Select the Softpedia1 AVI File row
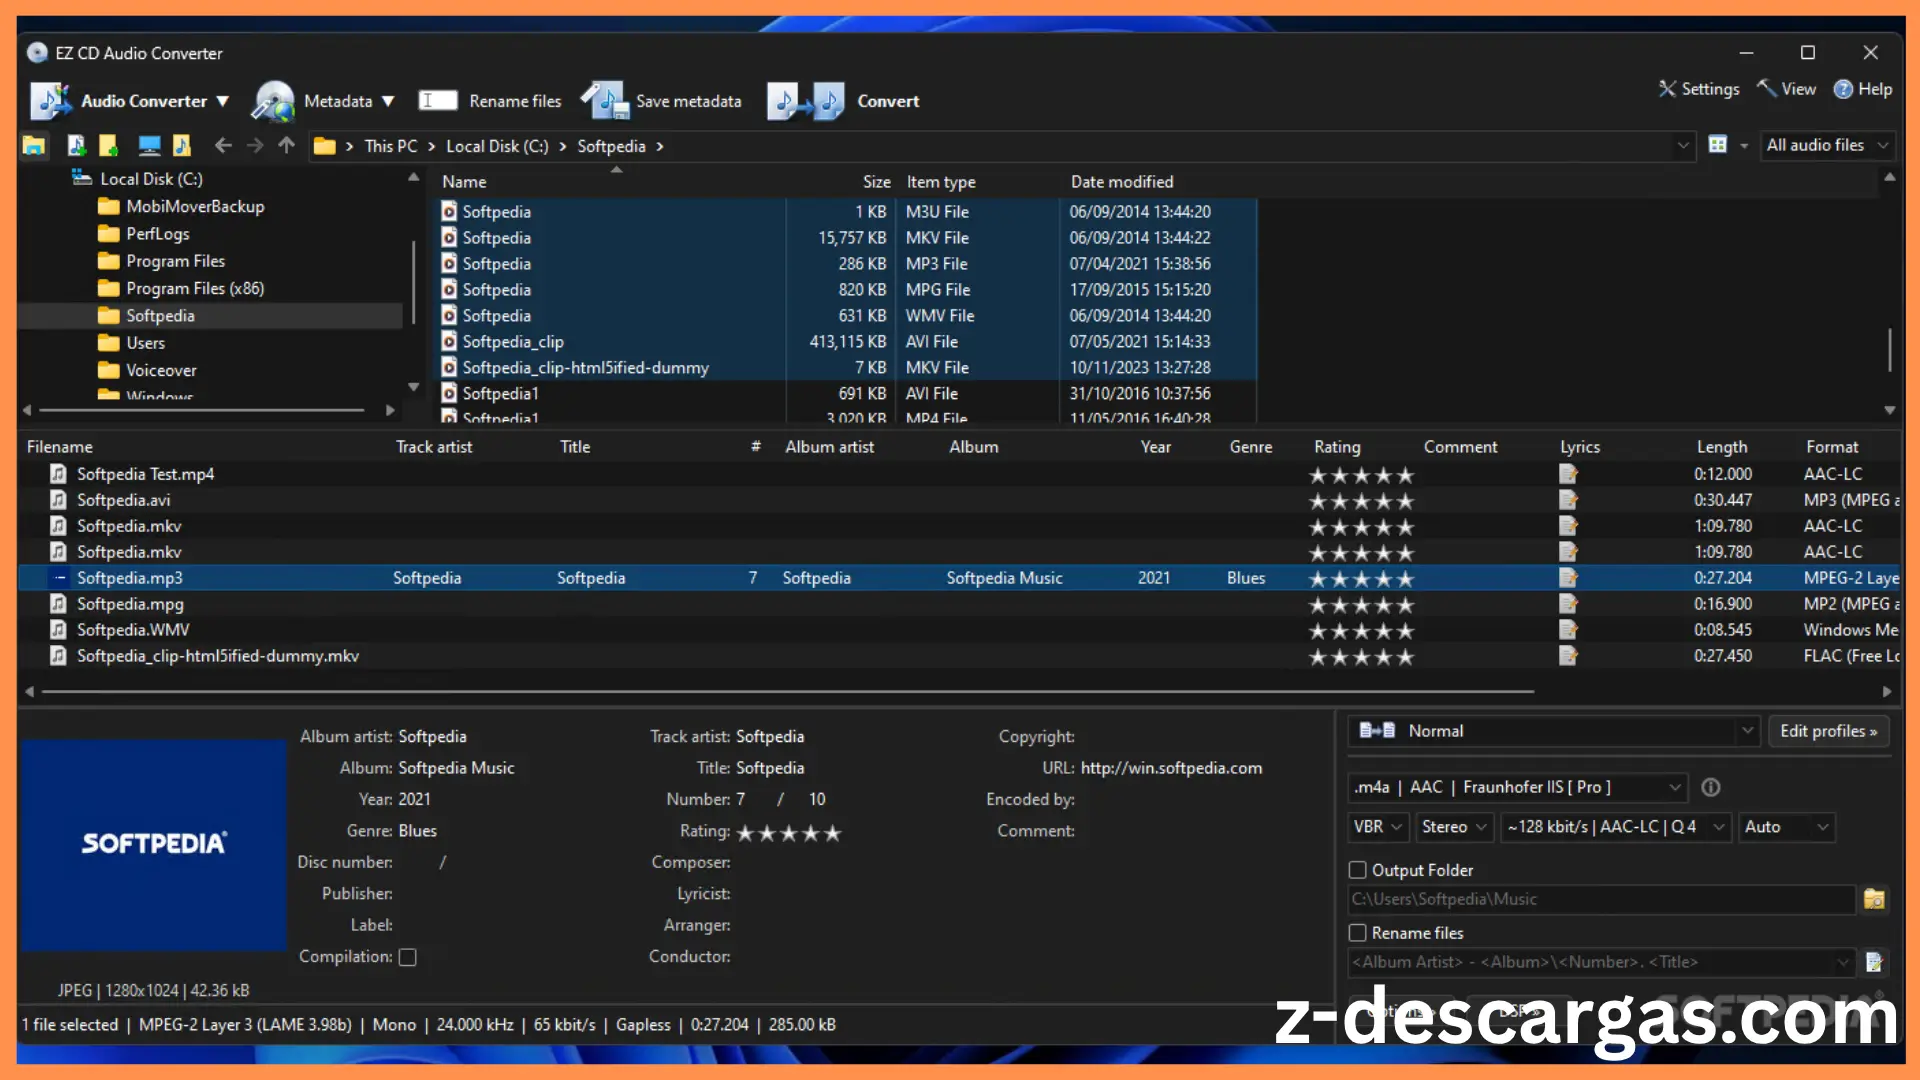This screenshot has height=1080, width=1920. click(x=846, y=394)
